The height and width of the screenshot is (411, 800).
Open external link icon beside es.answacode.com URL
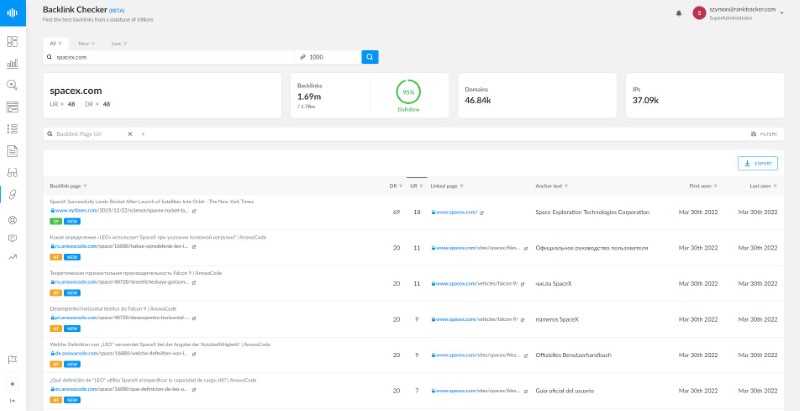pyautogui.click(x=194, y=389)
